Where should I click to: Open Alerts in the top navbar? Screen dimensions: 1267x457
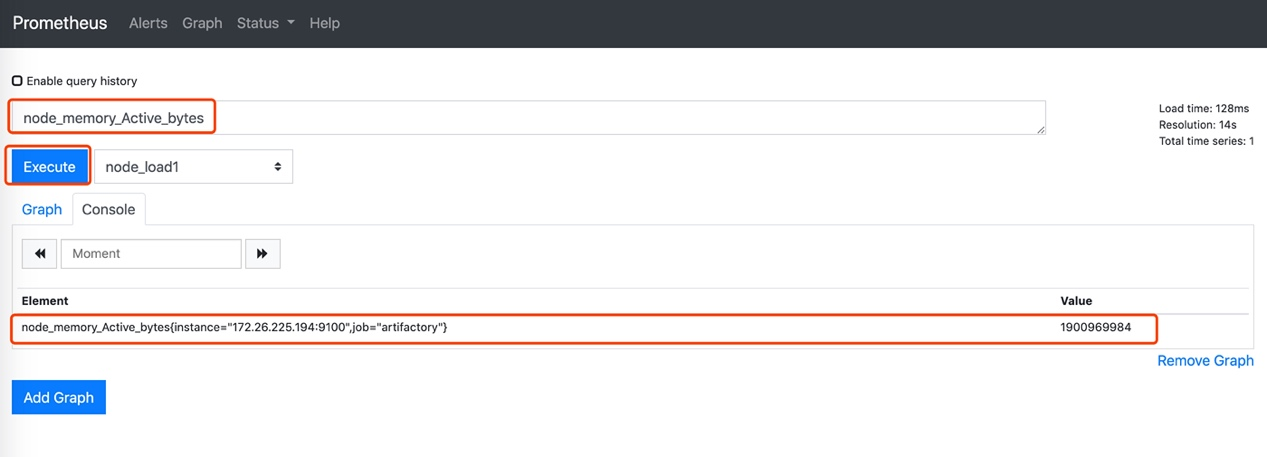(x=148, y=23)
